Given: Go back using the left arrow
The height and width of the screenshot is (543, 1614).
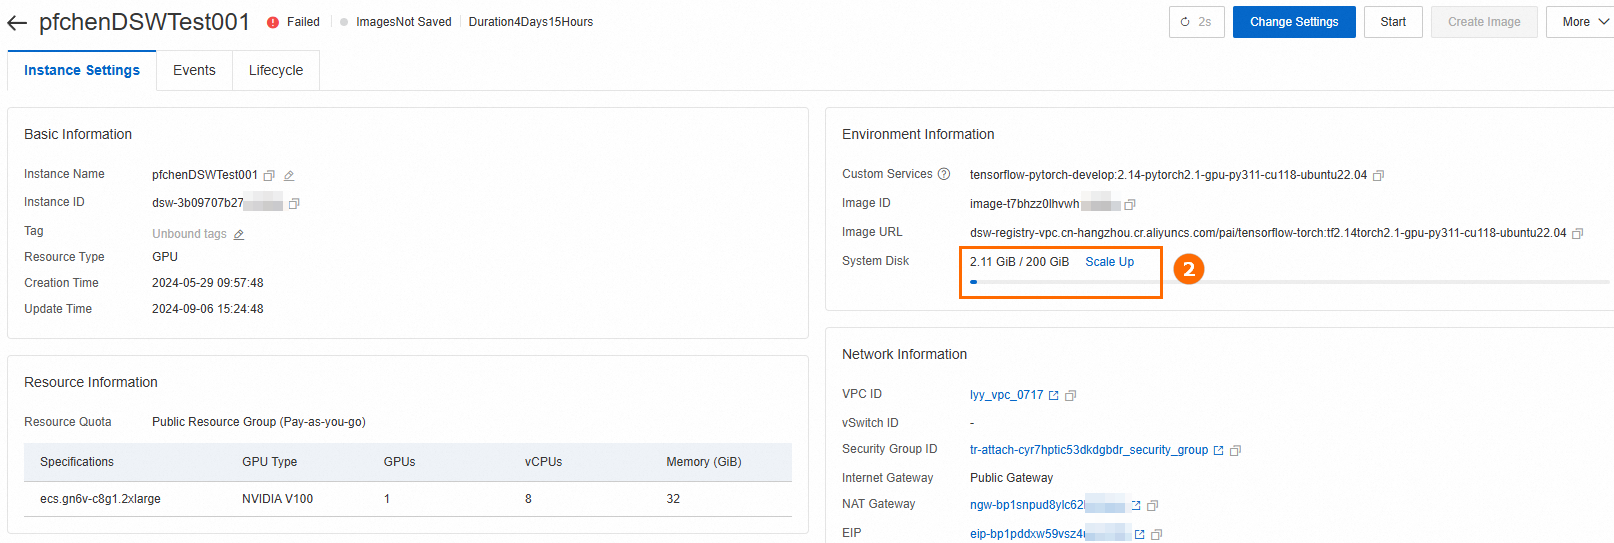Looking at the screenshot, I should pos(17,22).
